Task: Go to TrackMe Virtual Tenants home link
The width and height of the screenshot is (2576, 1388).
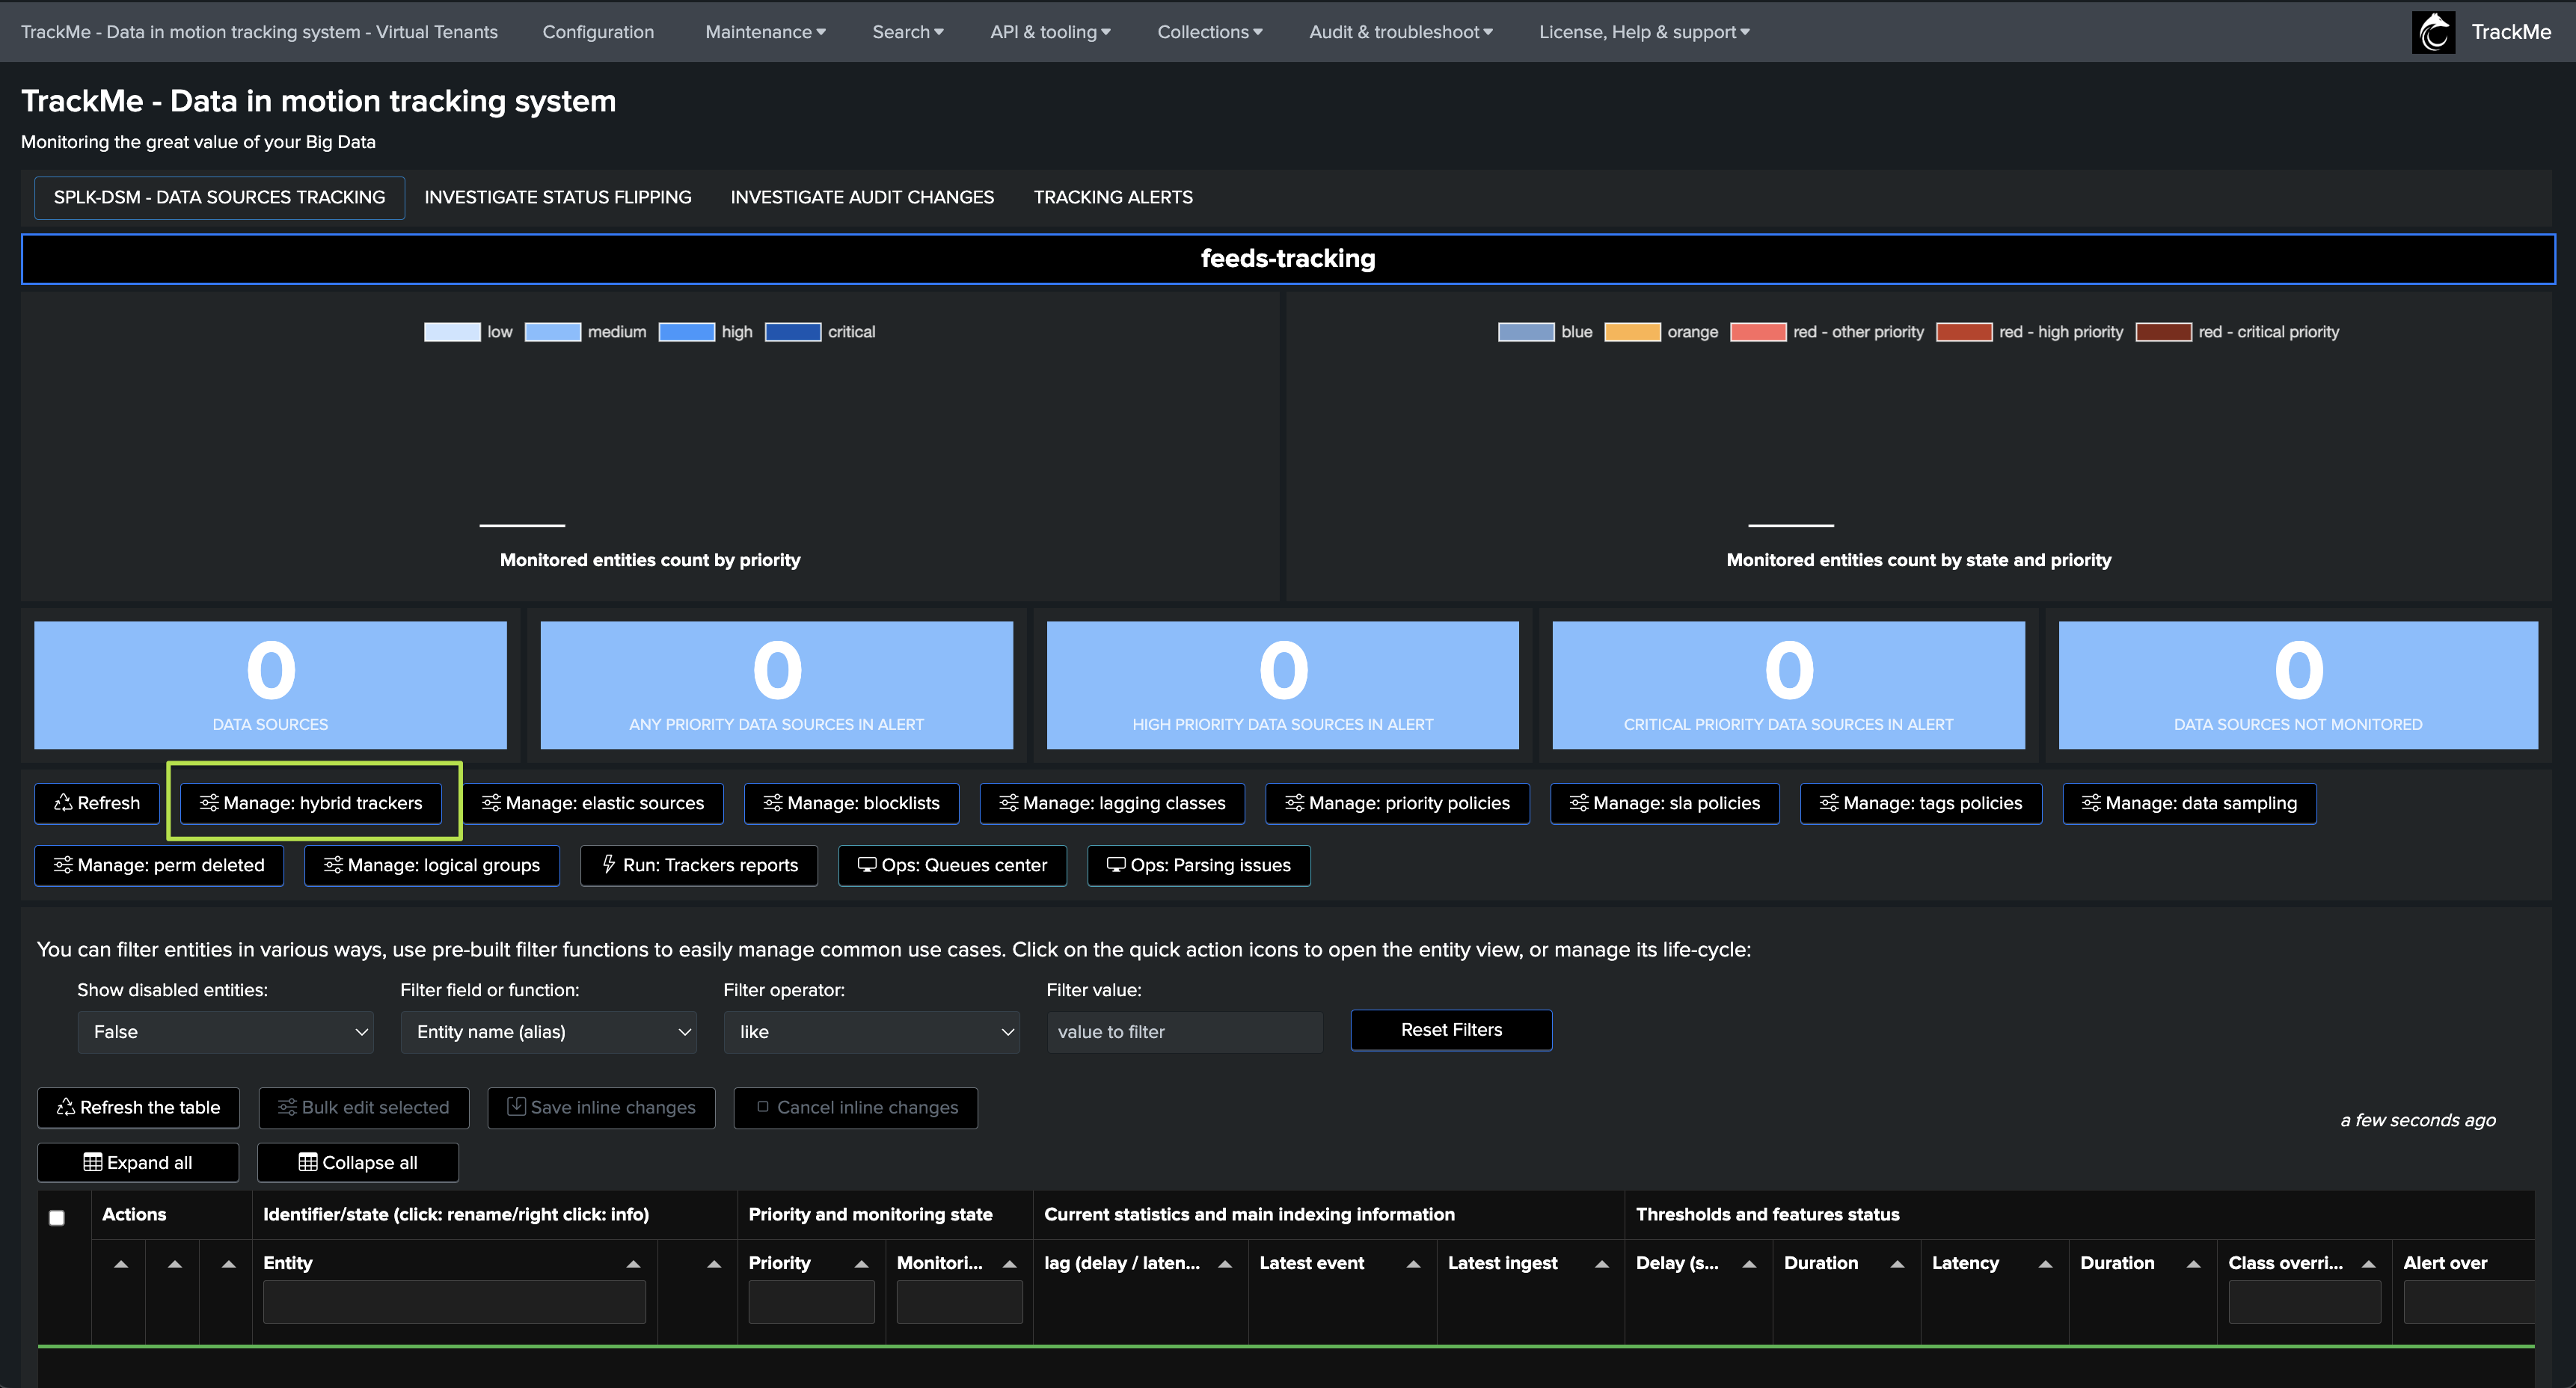Action: (259, 32)
